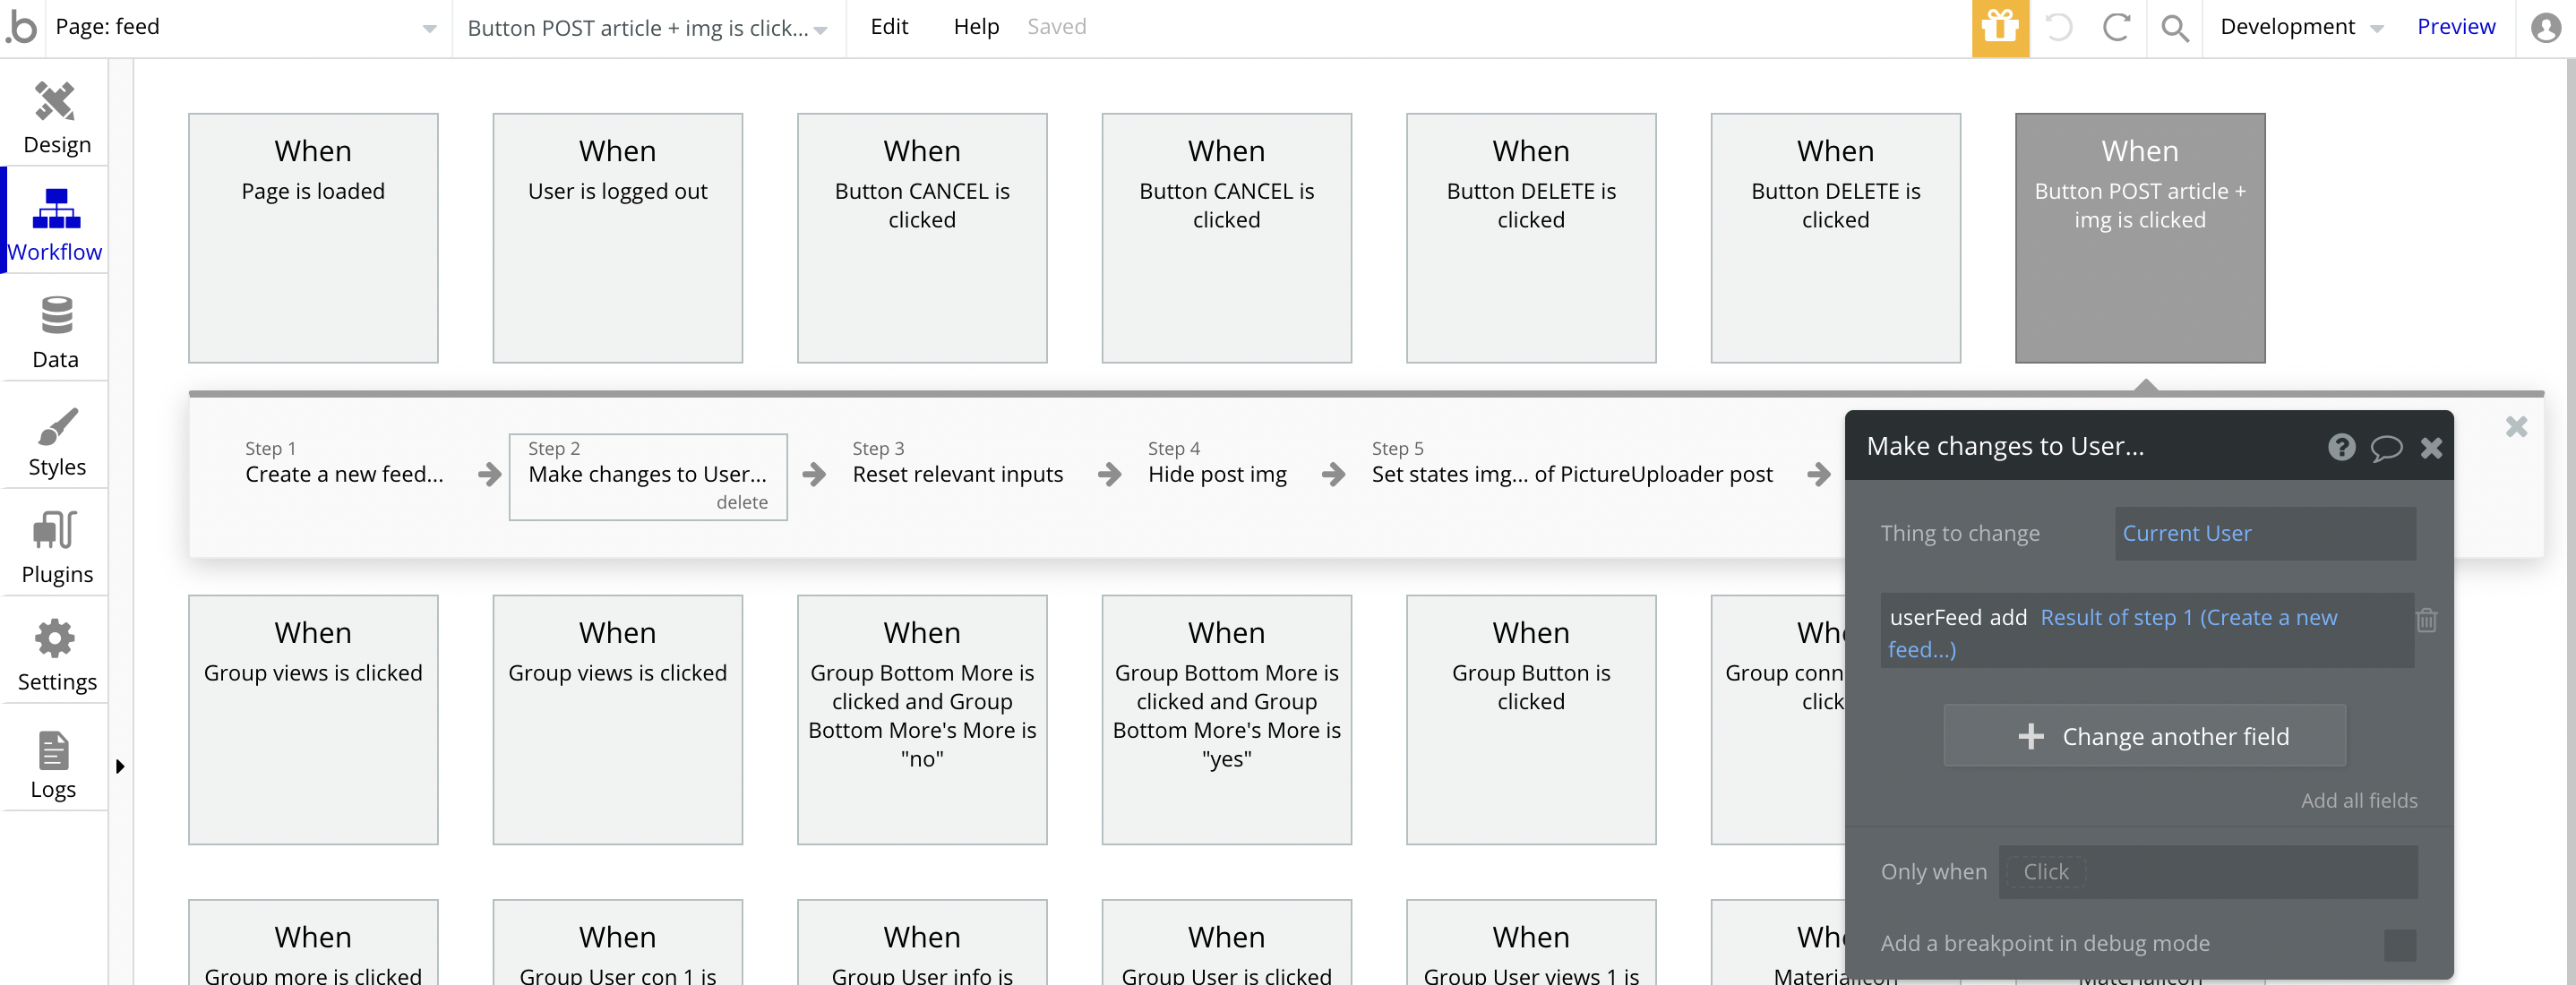Open the Edit menu
Screen dimensions: 2576x985
tap(888, 27)
